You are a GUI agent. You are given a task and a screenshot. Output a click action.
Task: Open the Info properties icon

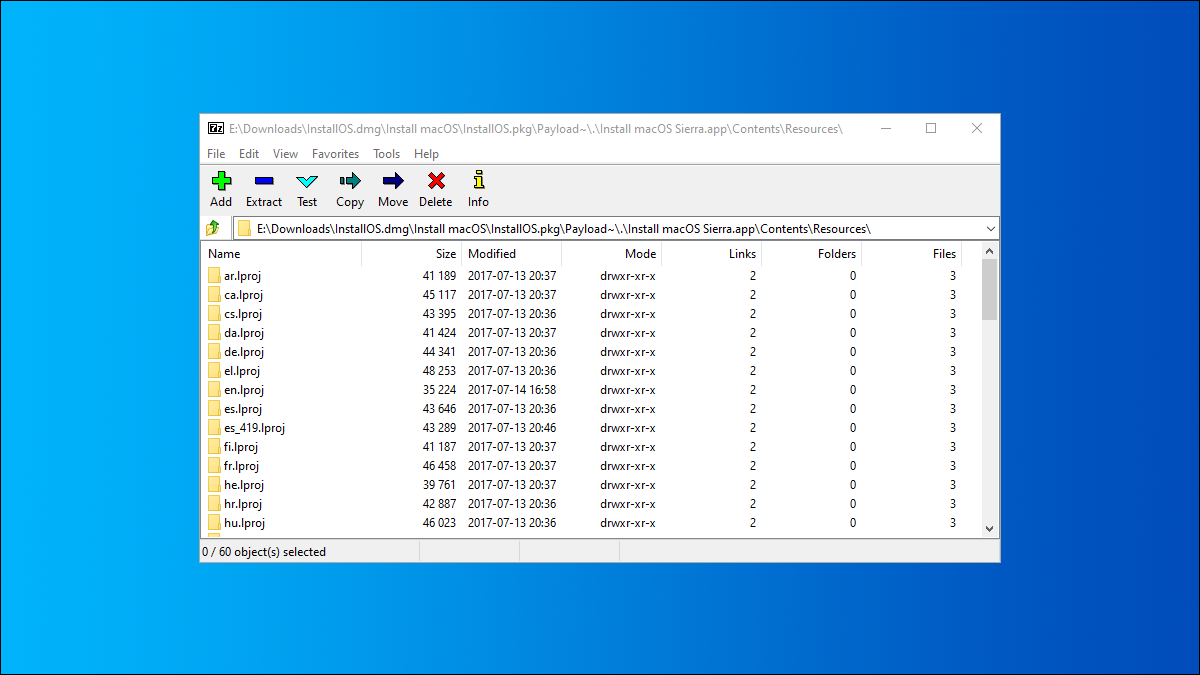(x=478, y=181)
